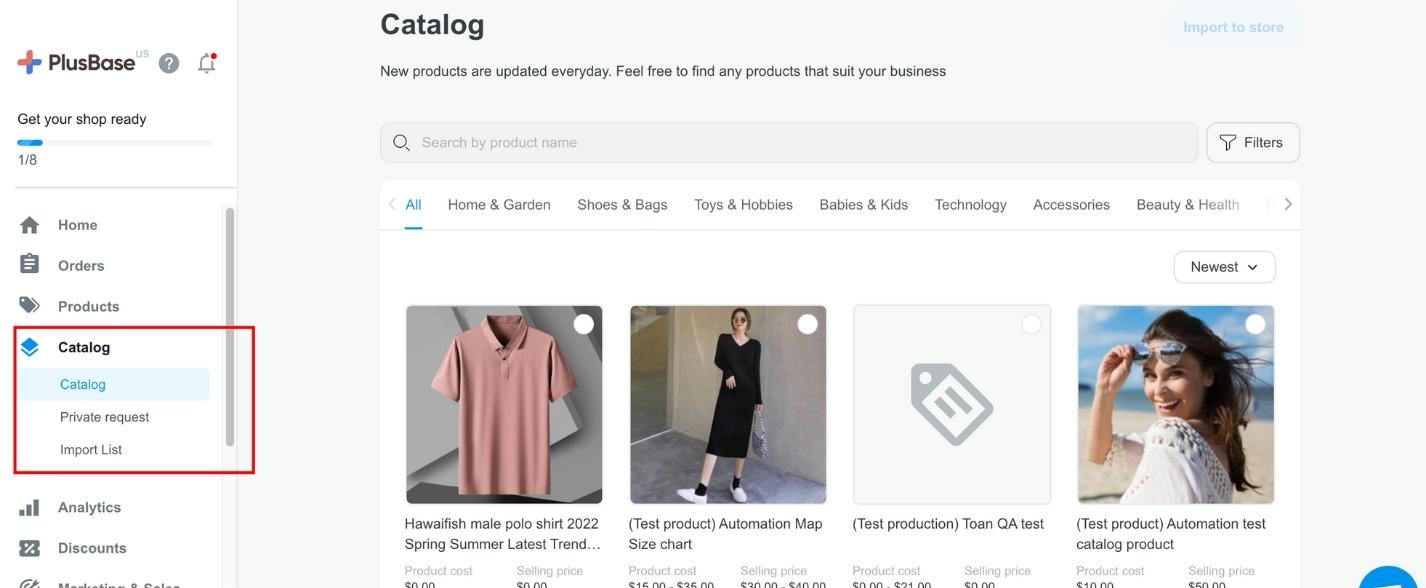Select the Automation Map Size chart checkbox

click(807, 324)
